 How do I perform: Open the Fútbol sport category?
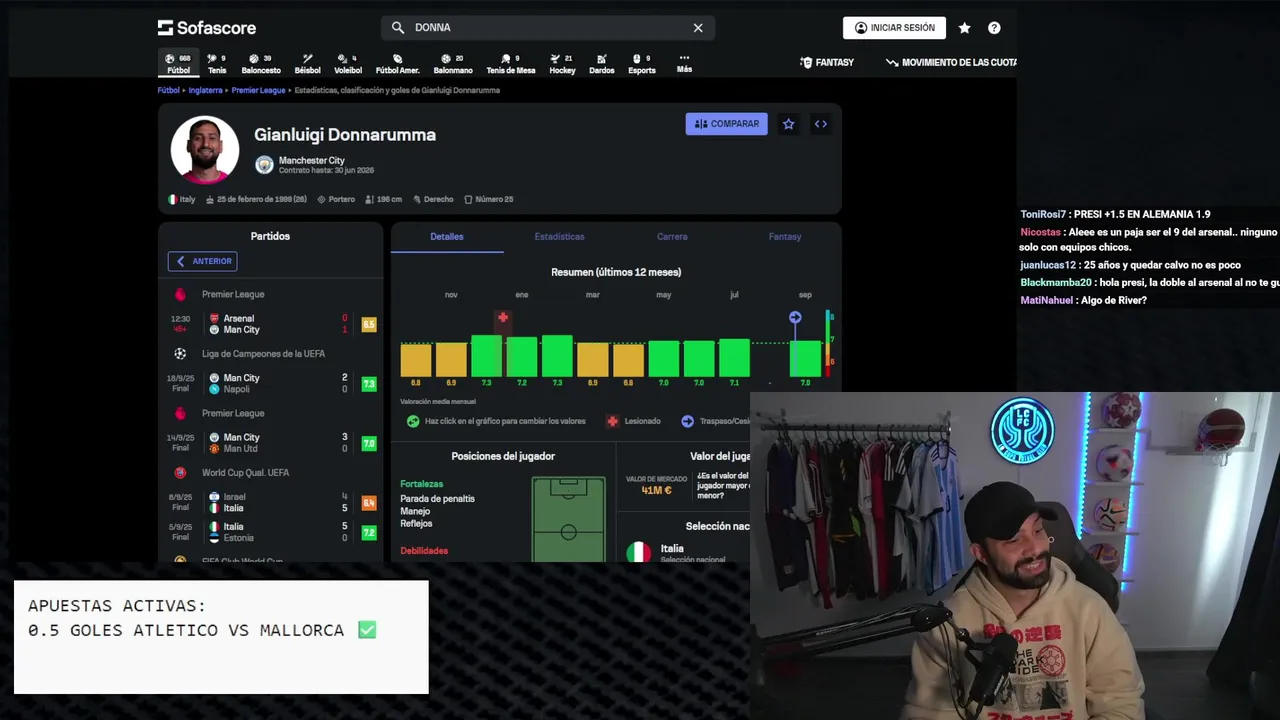click(x=178, y=64)
